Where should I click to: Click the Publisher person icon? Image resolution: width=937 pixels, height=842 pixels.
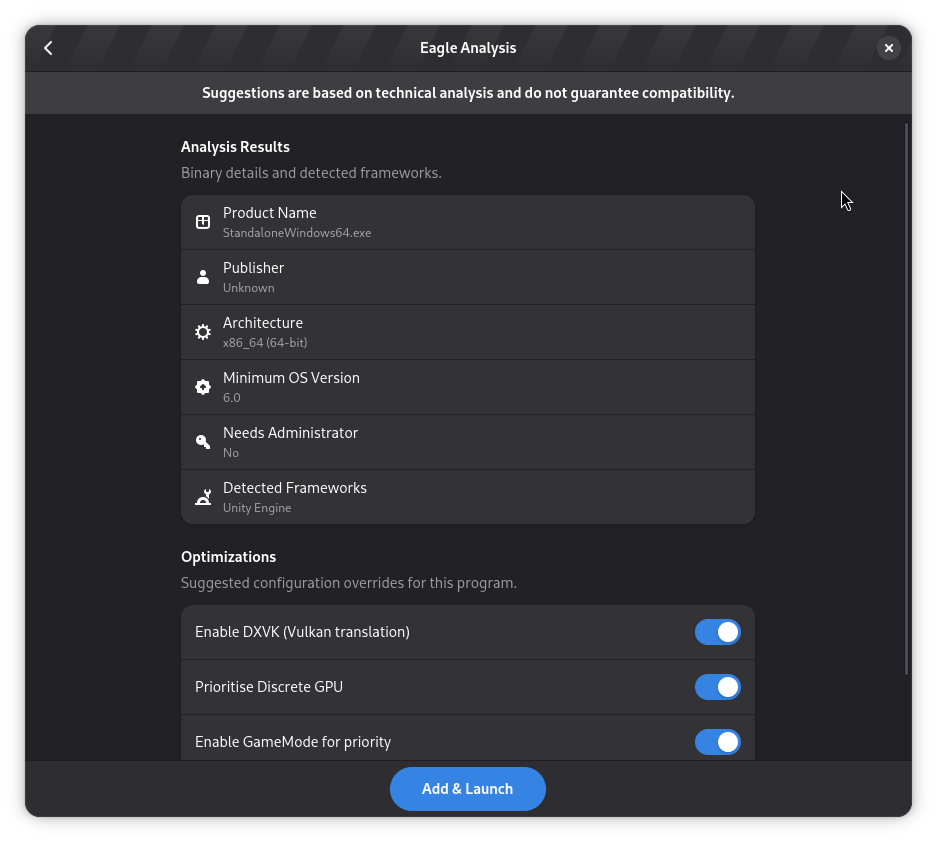click(203, 277)
